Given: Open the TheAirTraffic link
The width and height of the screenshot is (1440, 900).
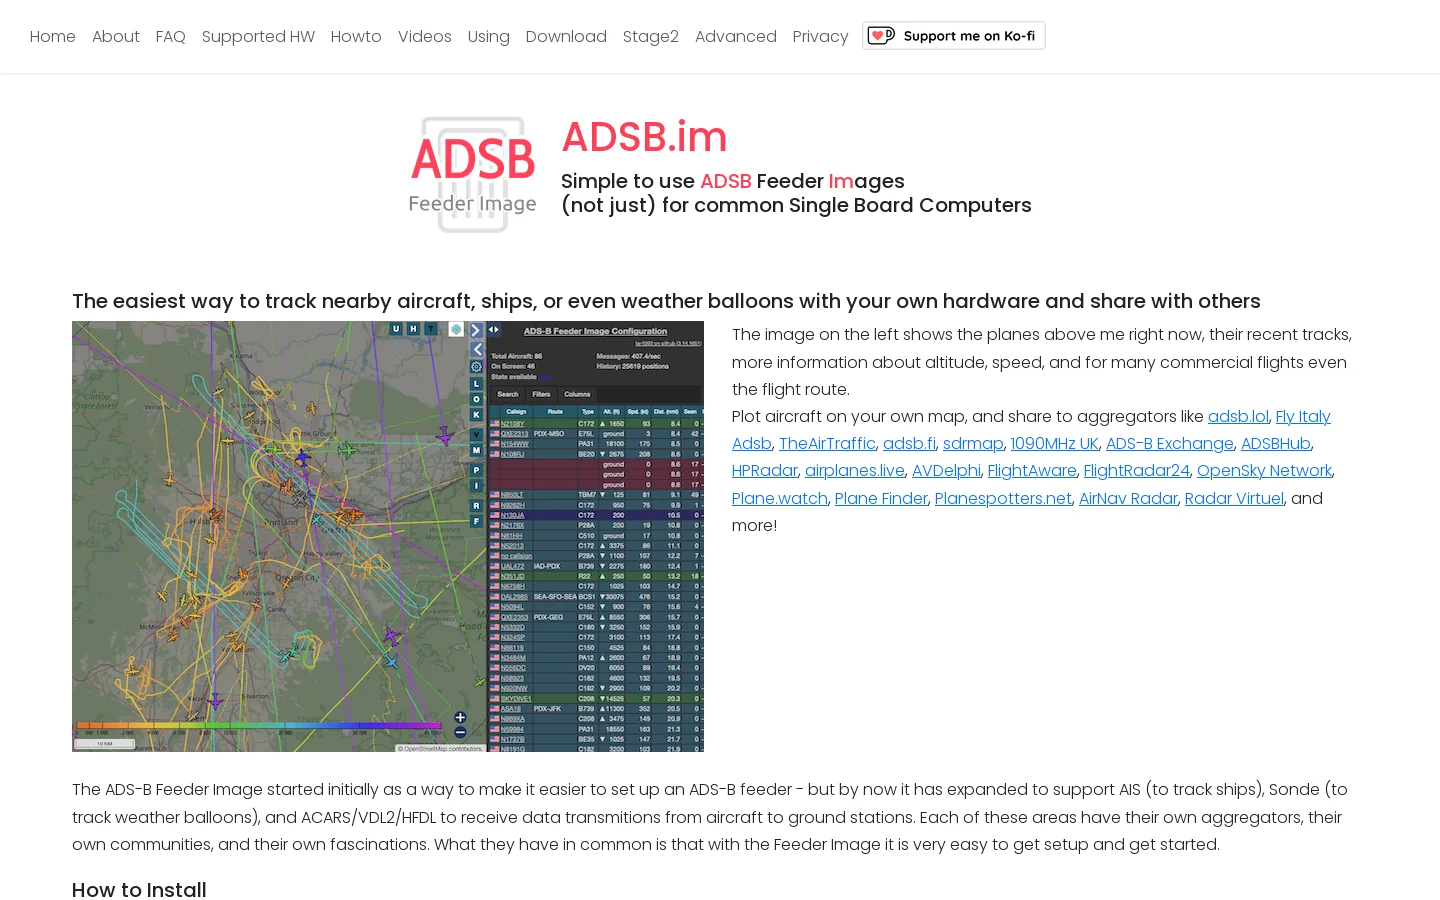Looking at the screenshot, I should tap(827, 443).
